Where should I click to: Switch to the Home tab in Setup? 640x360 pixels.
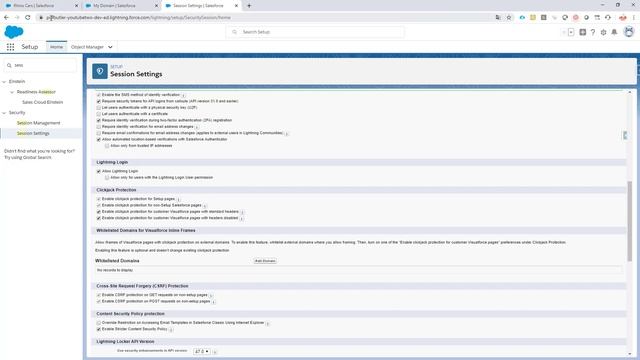pos(56,47)
